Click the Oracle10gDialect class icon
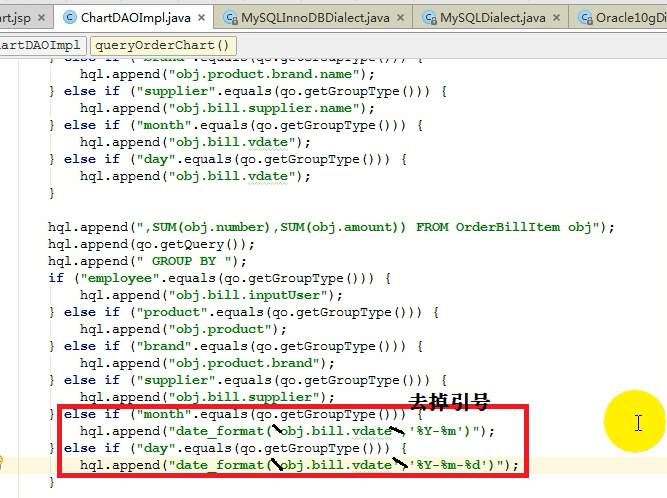The width and height of the screenshot is (667, 498). tap(587, 17)
